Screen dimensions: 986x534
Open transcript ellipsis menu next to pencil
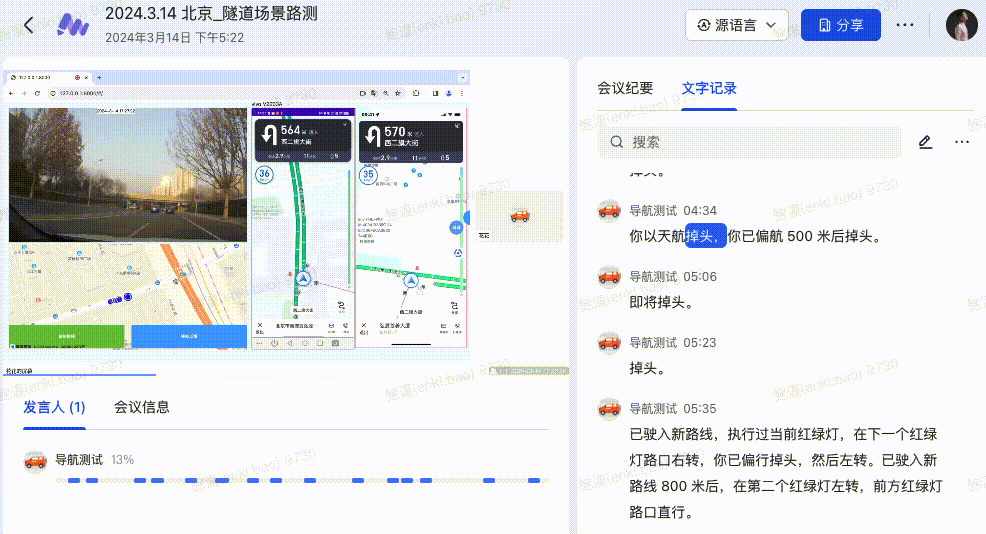pos(961,142)
